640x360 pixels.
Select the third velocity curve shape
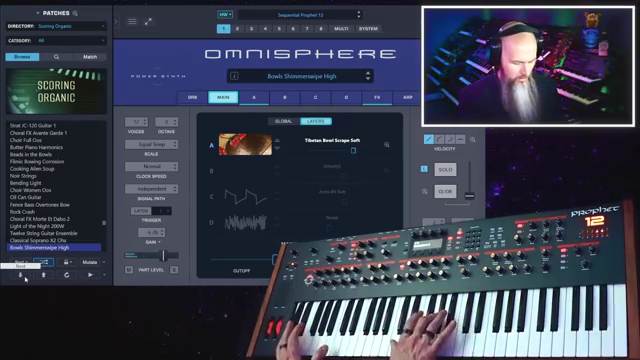click(450, 140)
